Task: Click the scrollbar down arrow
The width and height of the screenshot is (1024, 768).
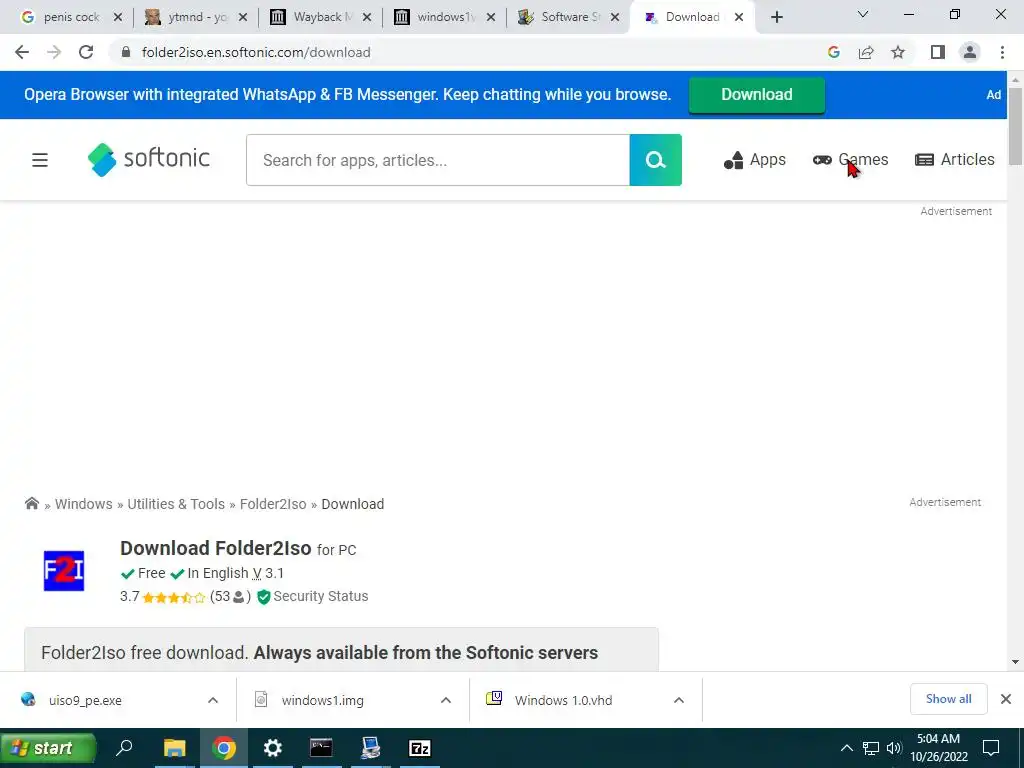Action: tap(1015, 662)
